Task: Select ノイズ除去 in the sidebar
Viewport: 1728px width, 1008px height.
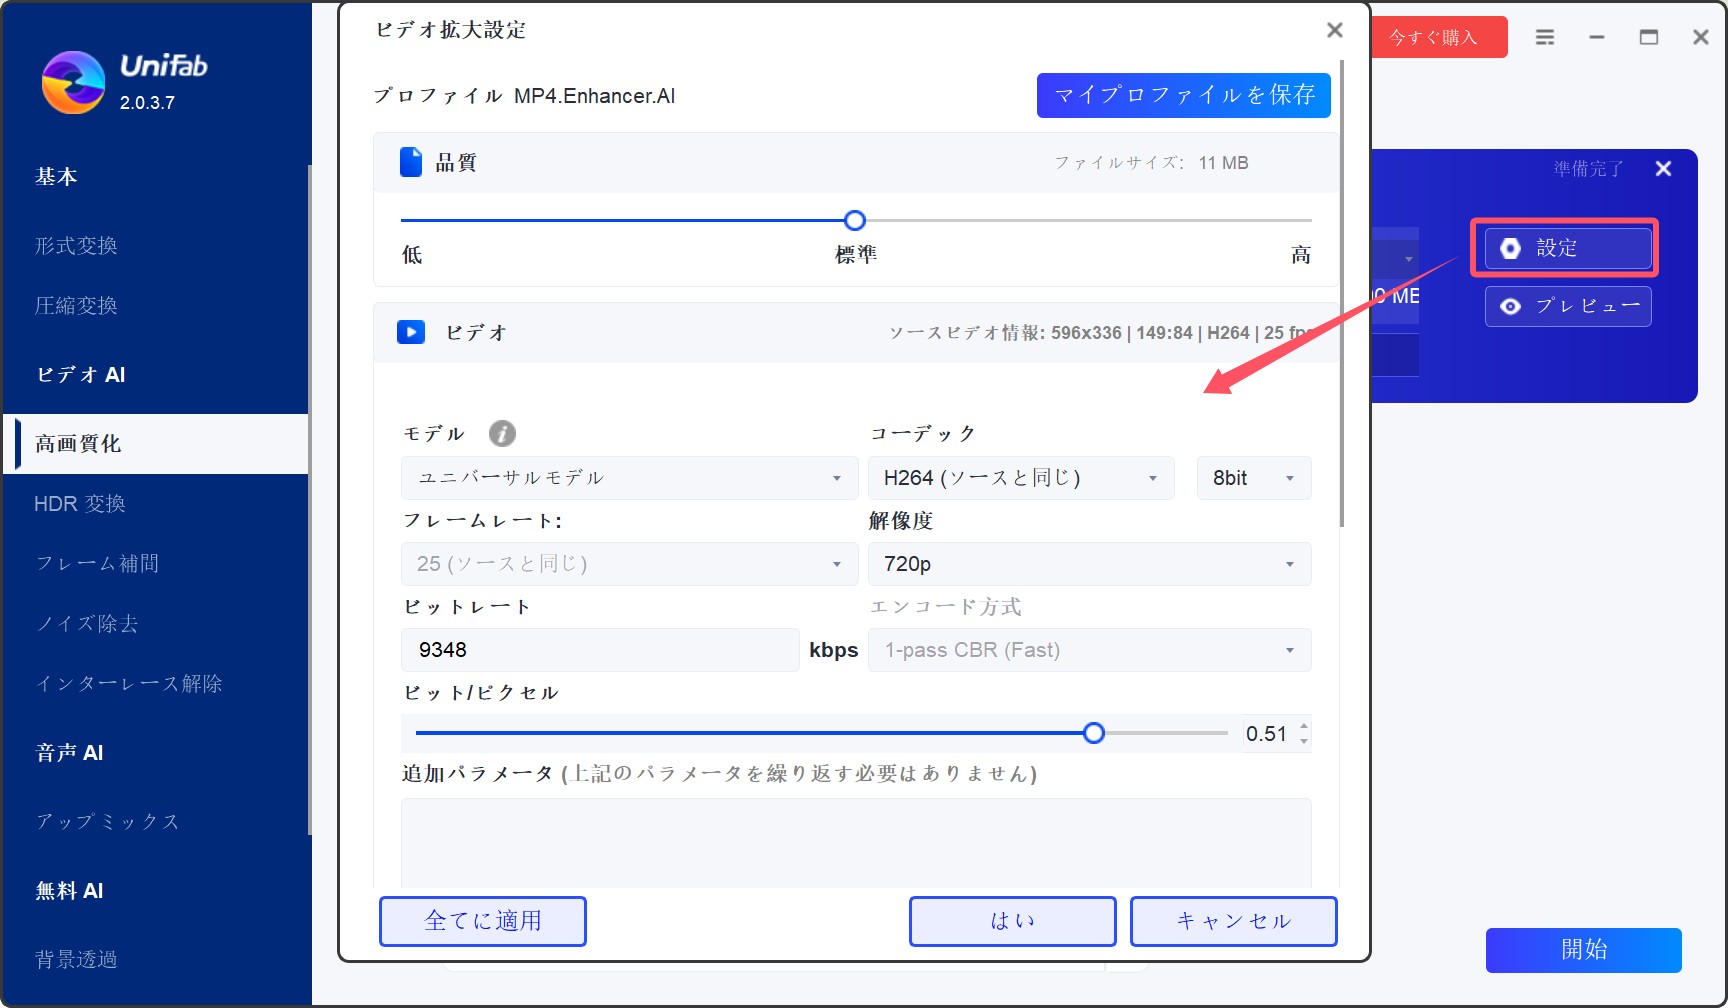Action: coord(87,624)
